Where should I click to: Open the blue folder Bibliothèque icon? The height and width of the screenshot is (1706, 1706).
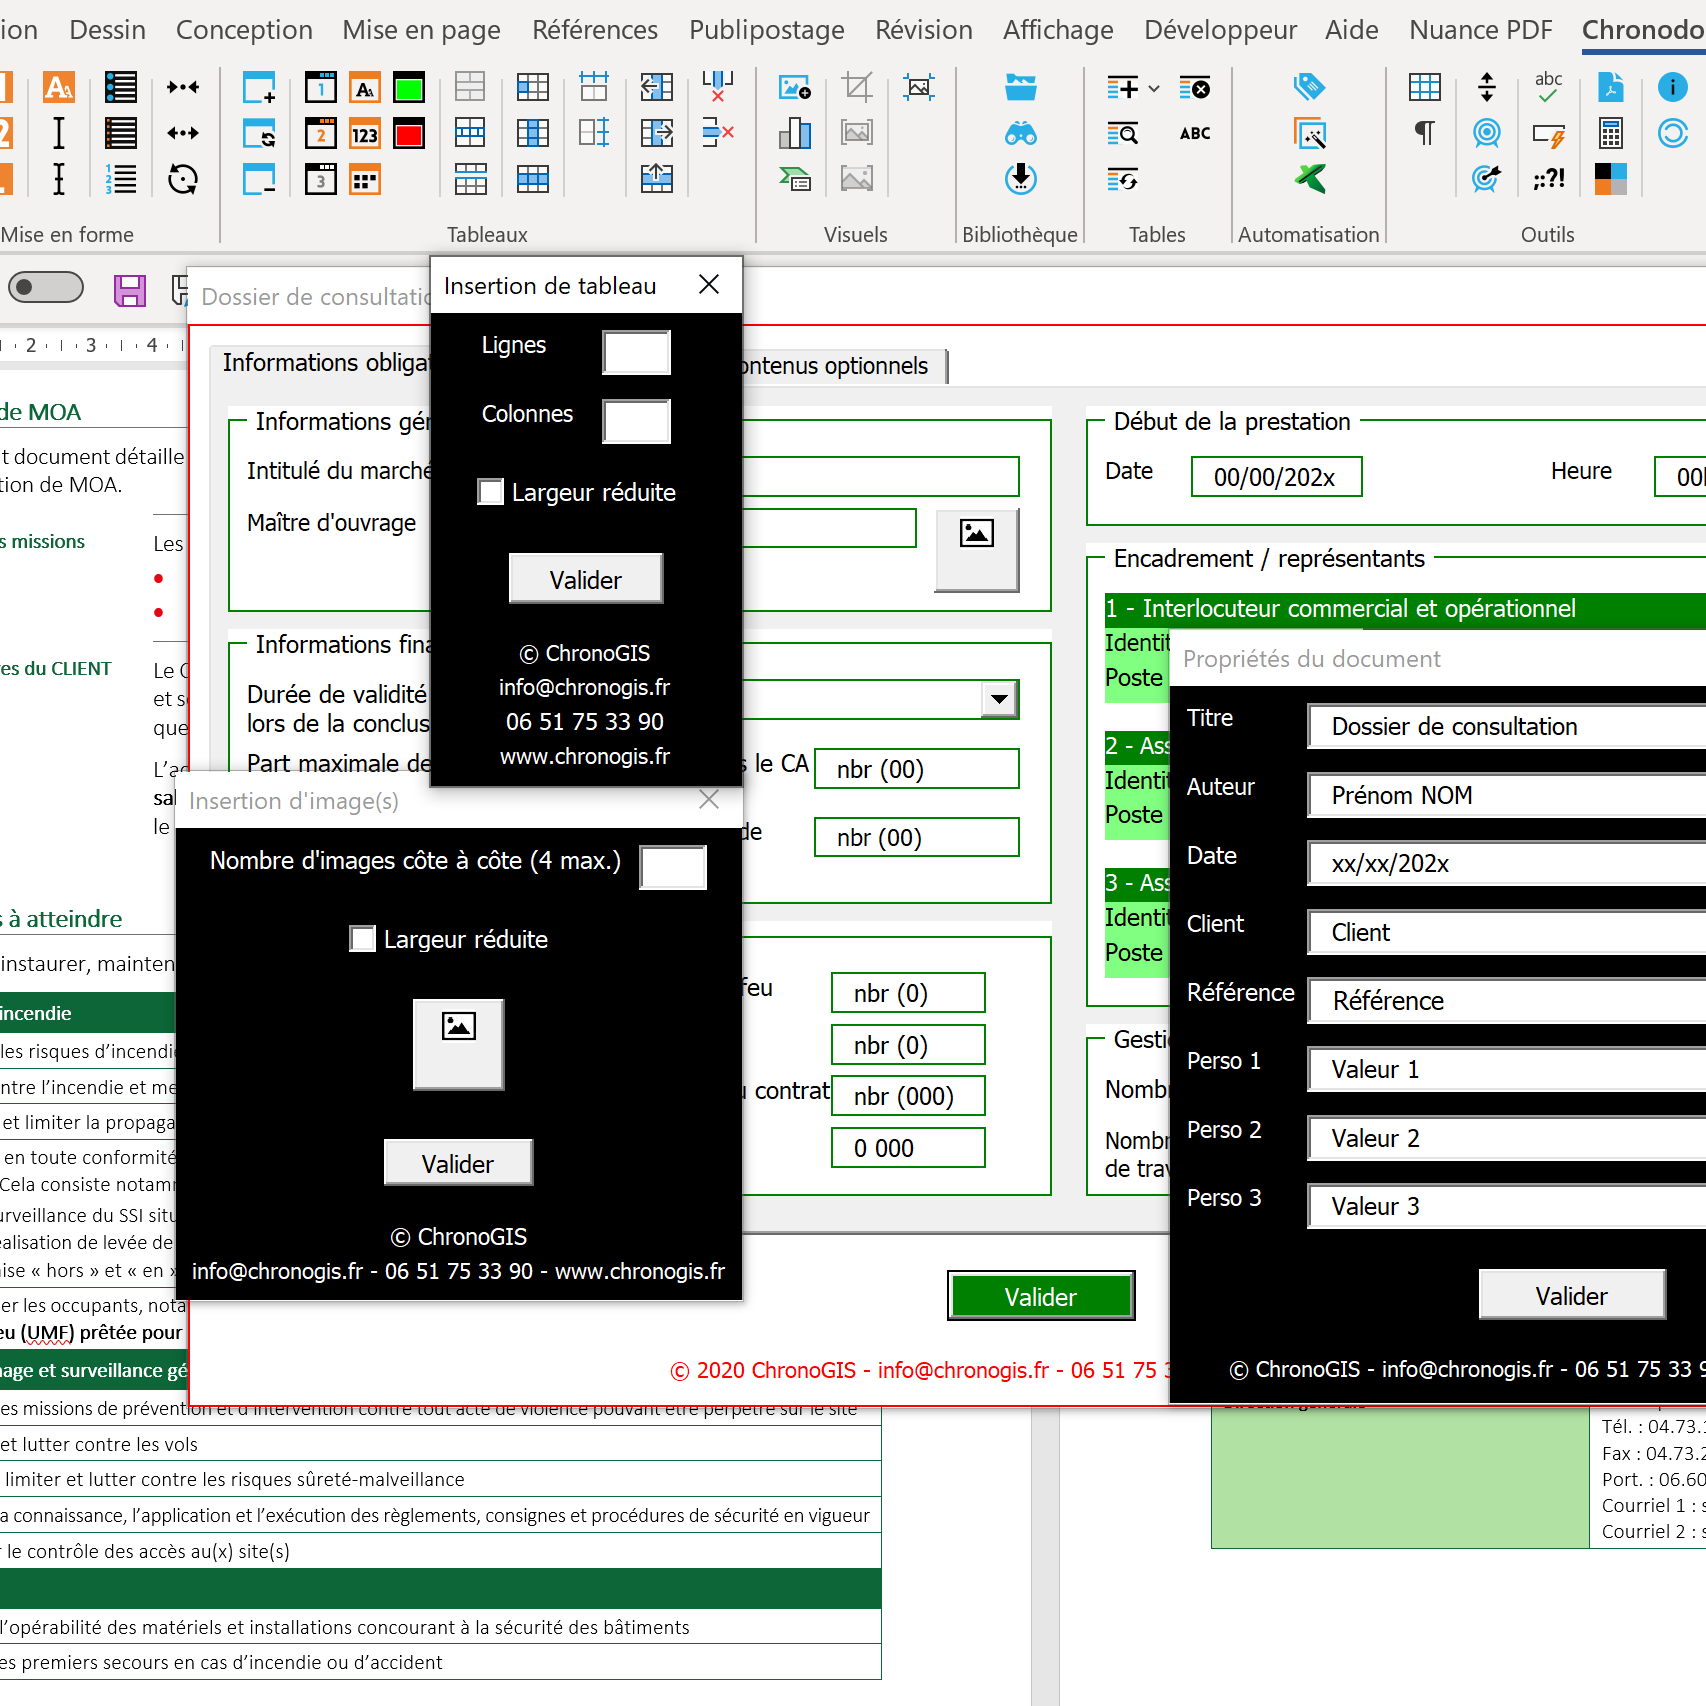pos(1021,88)
